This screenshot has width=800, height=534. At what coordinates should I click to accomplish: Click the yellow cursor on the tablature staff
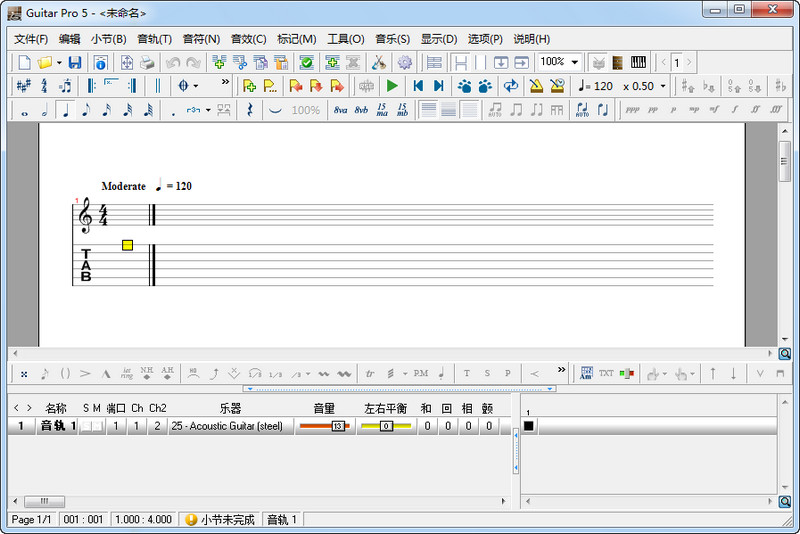(x=128, y=245)
